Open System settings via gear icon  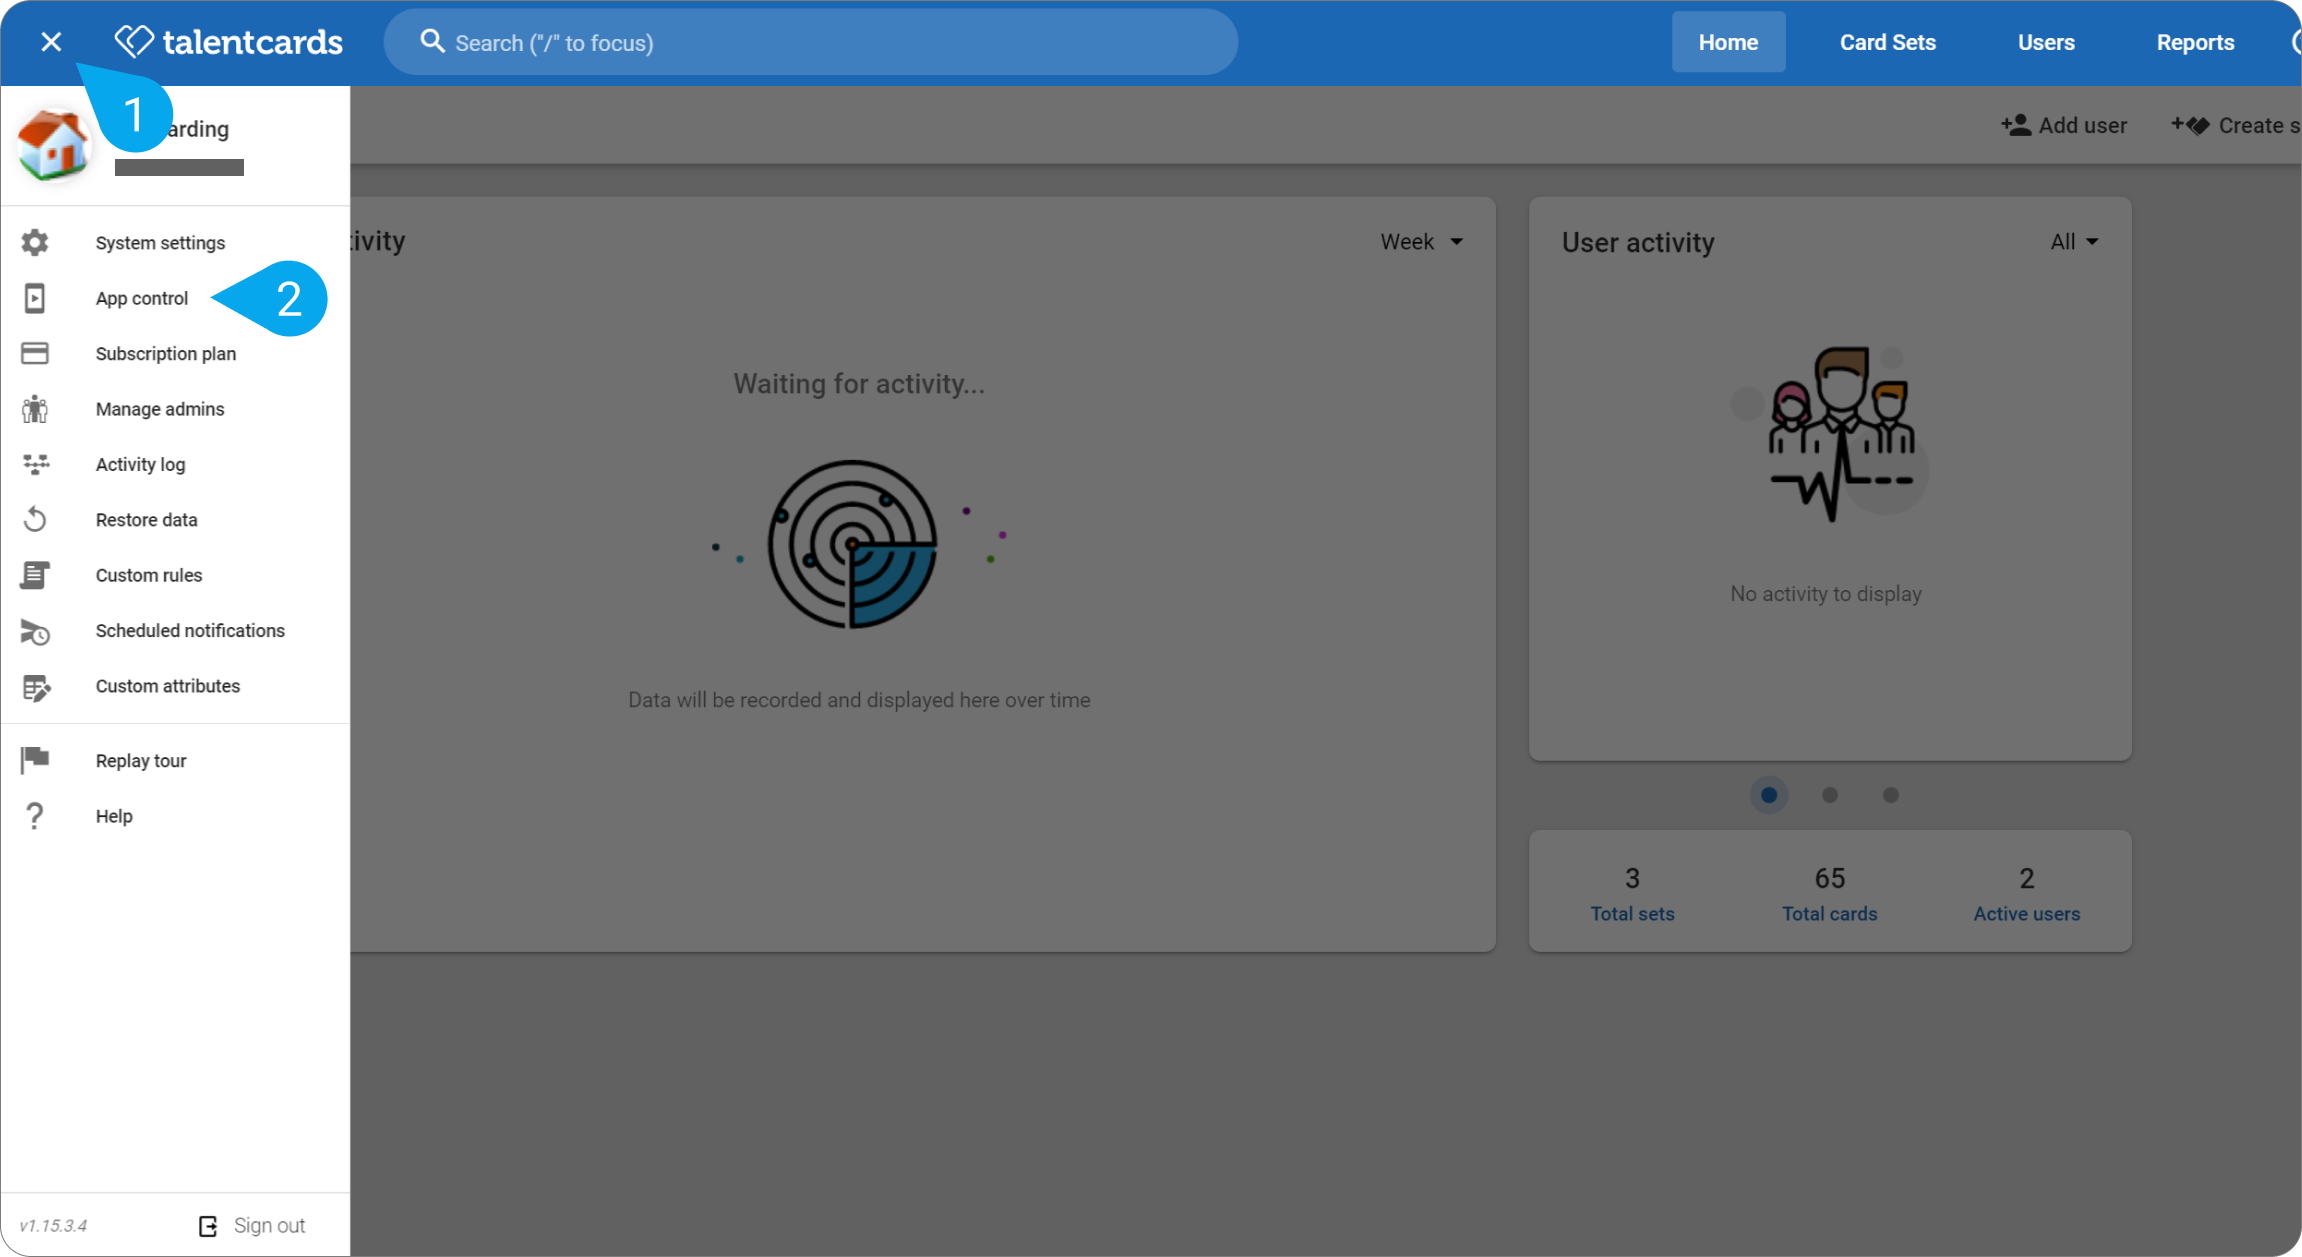[35, 243]
